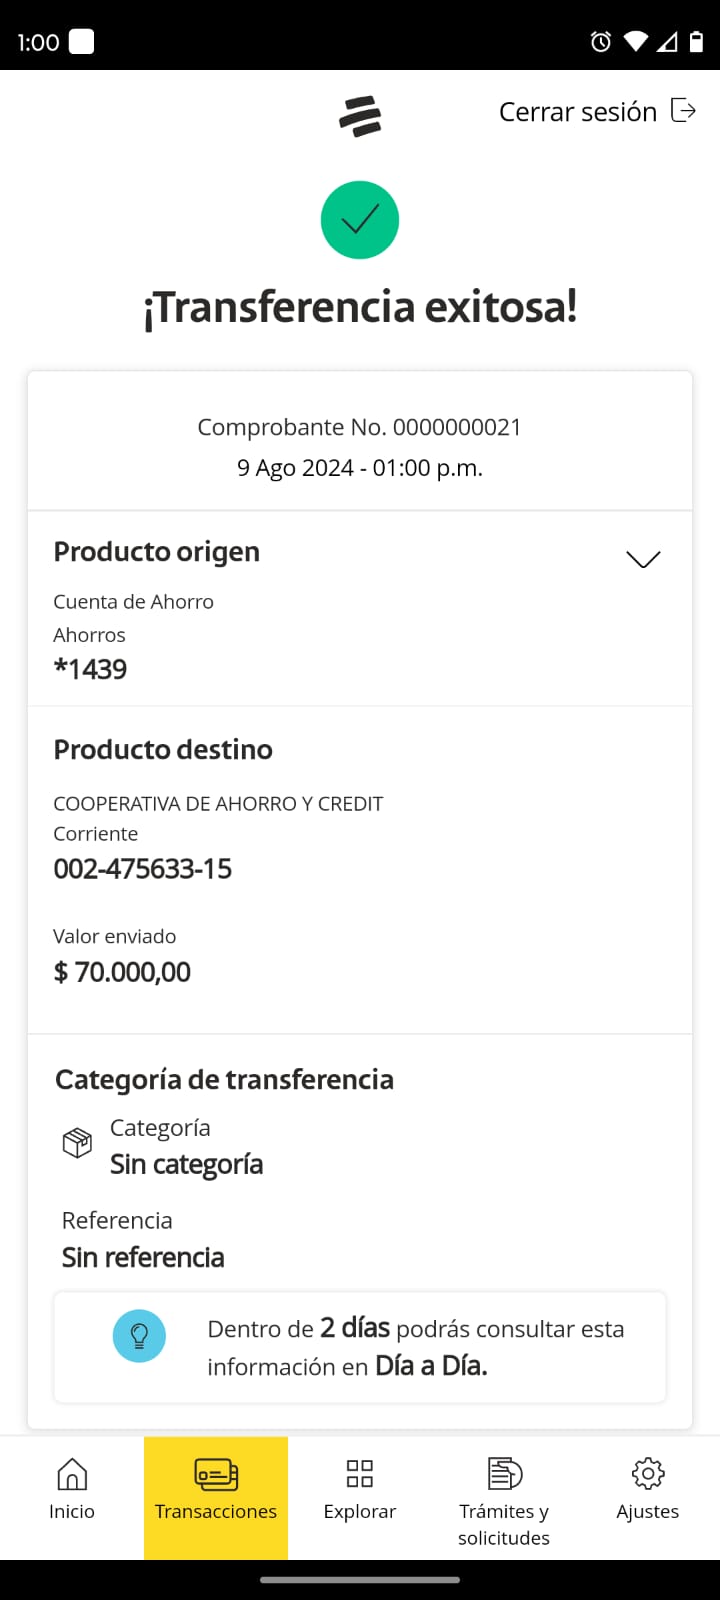
Task: Tap the Valor enviado amount $70.000,00
Action: coord(122,972)
